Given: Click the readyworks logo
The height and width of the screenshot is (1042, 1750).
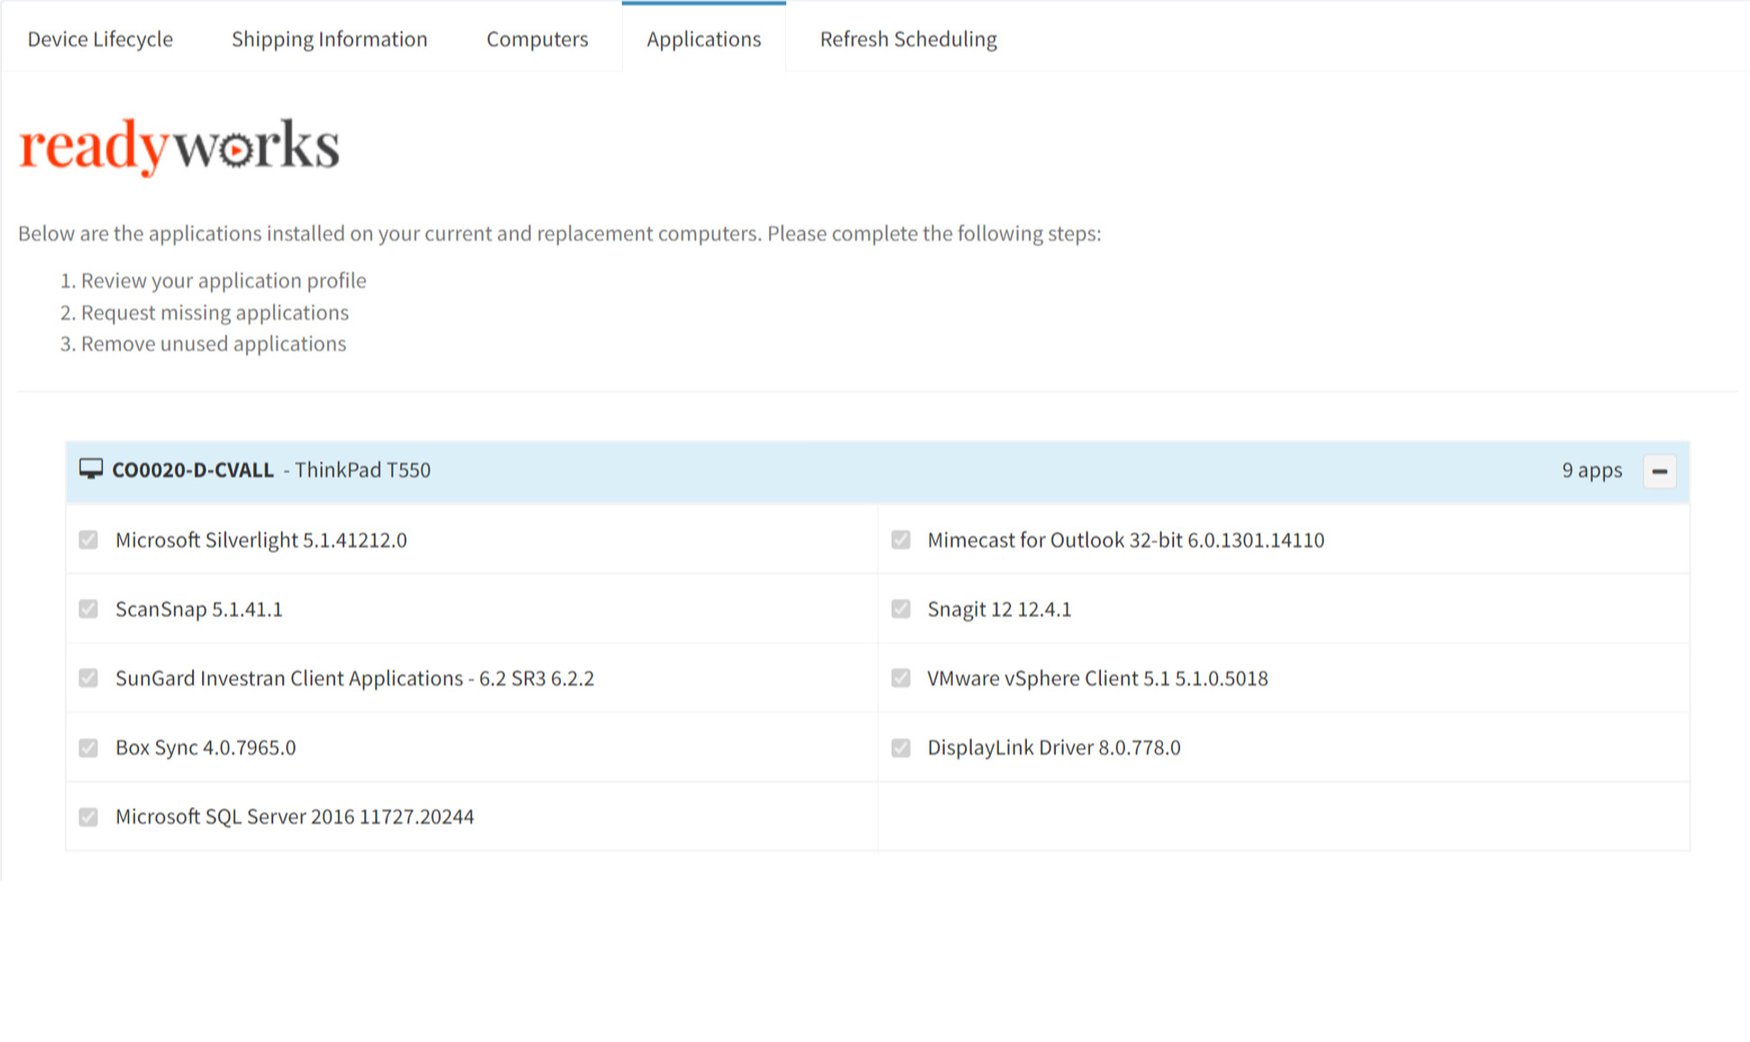Looking at the screenshot, I should point(179,147).
